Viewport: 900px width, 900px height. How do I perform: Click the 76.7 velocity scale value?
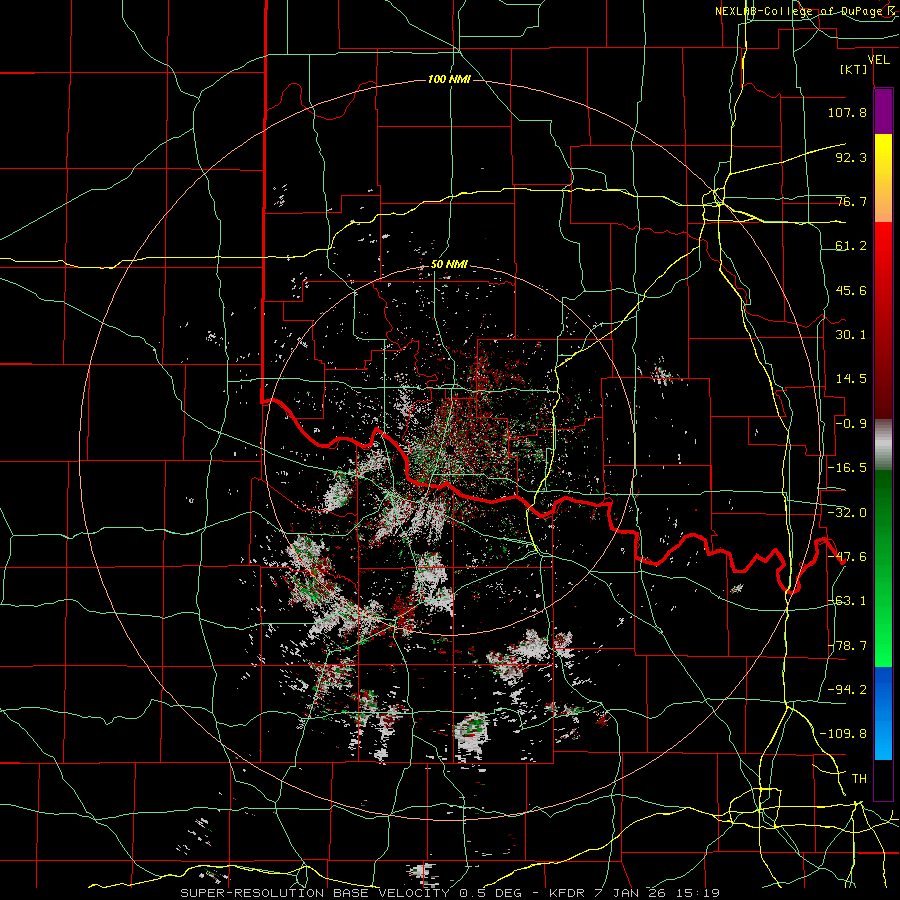851,201
